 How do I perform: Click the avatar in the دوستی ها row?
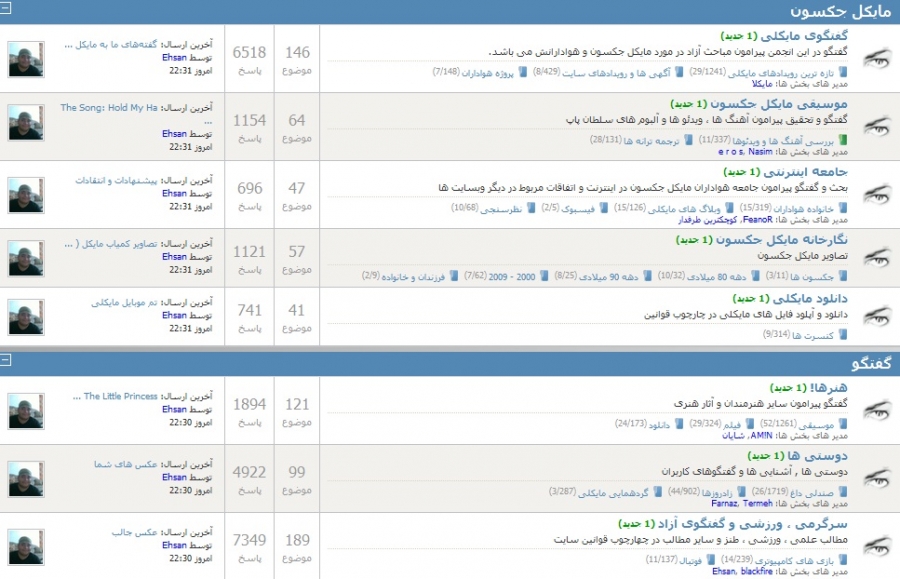[25, 478]
